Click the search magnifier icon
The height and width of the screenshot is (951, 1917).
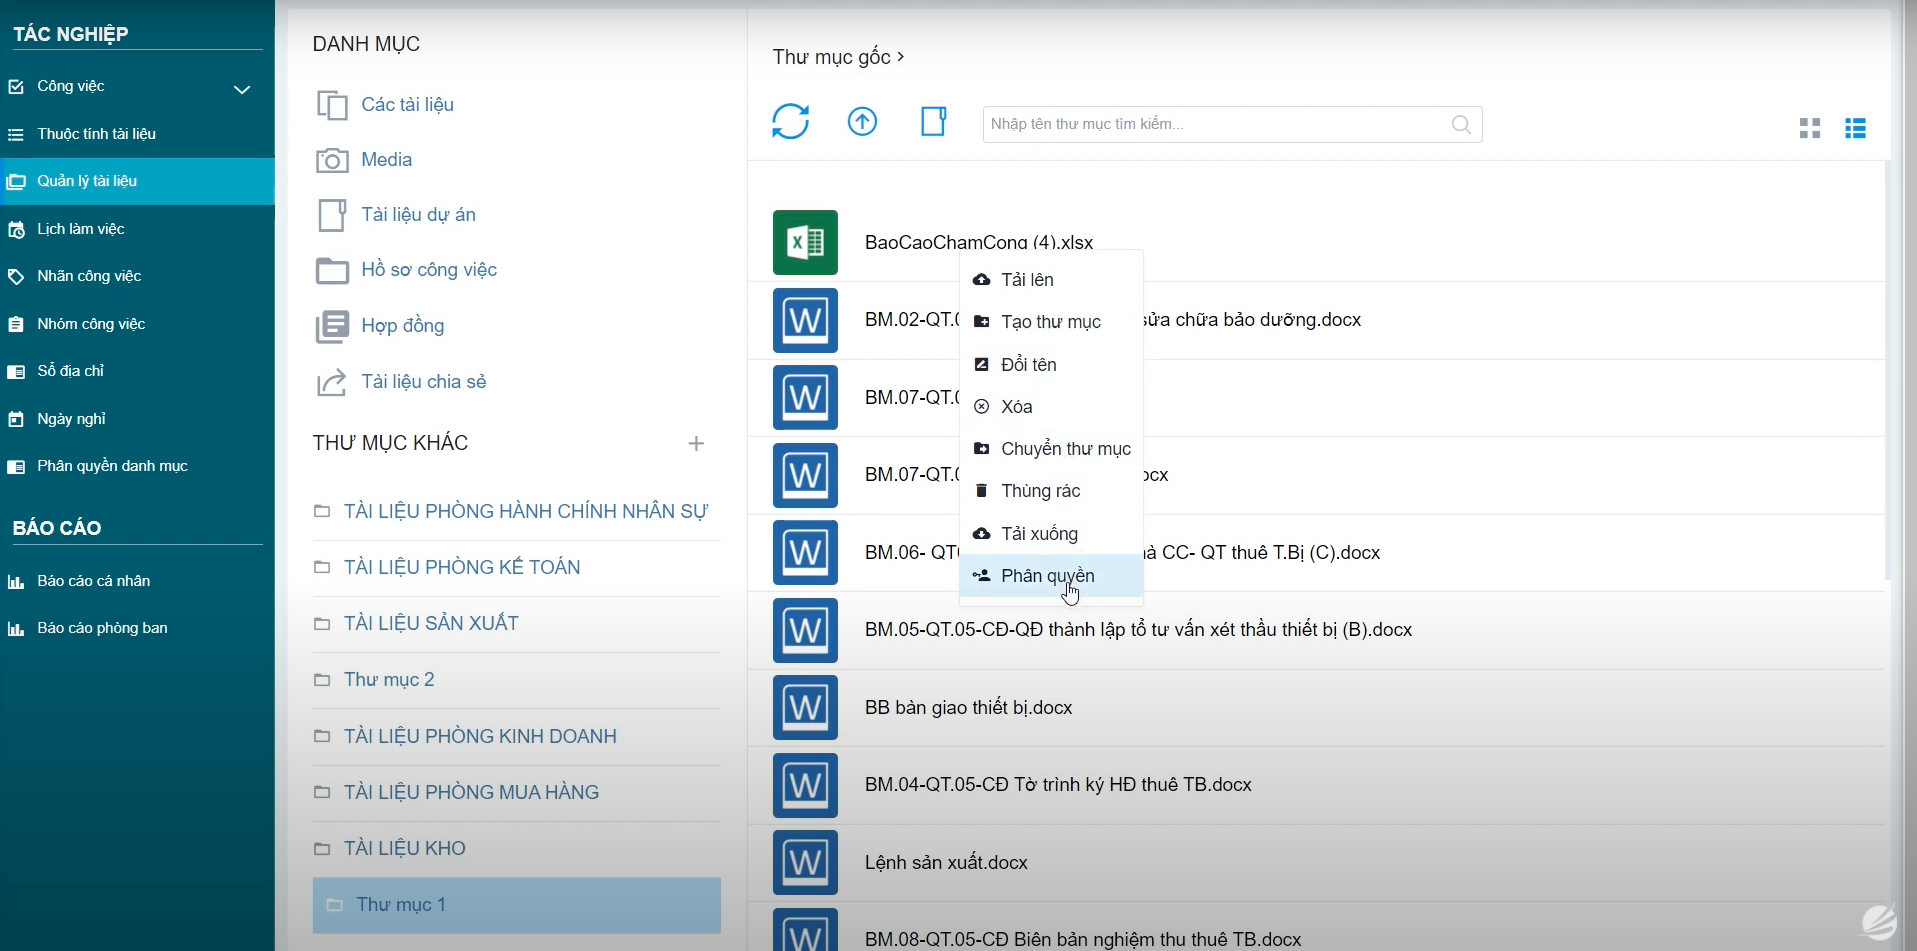(x=1461, y=125)
